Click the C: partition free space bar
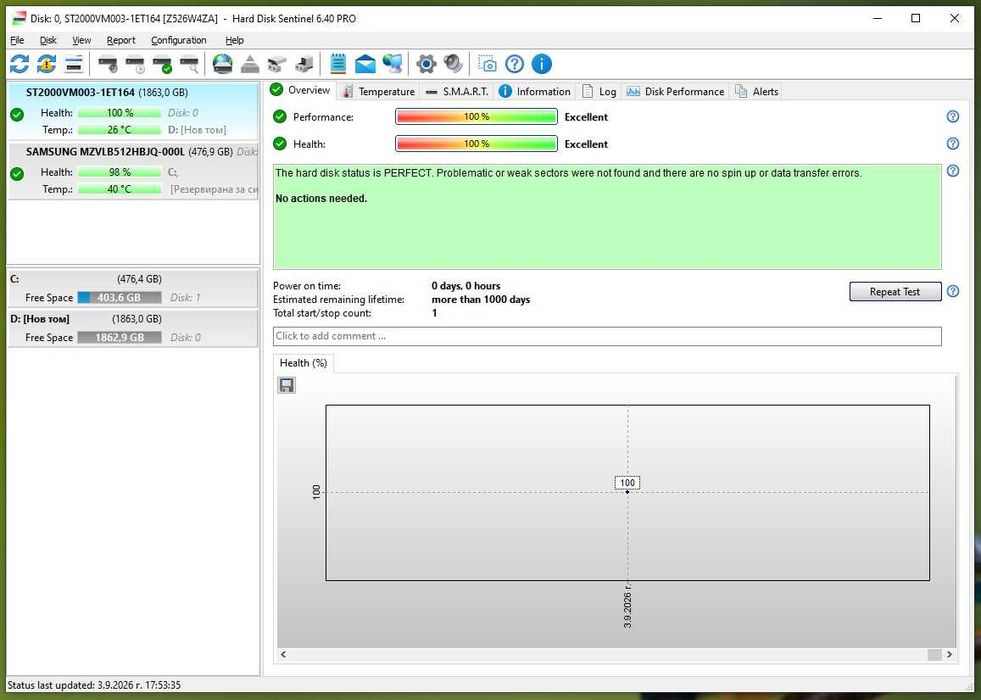 [x=119, y=298]
